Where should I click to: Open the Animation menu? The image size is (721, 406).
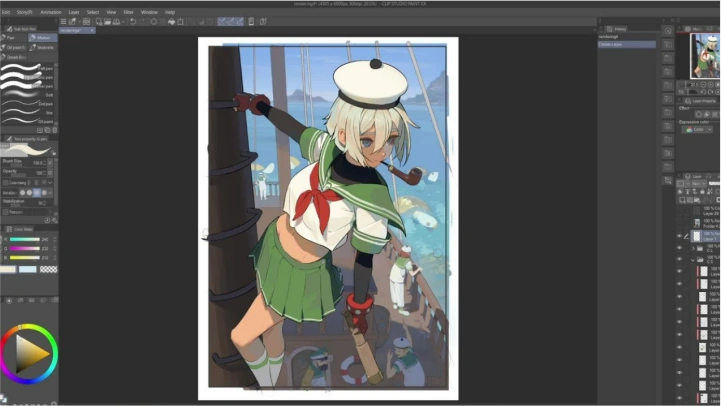[51, 12]
